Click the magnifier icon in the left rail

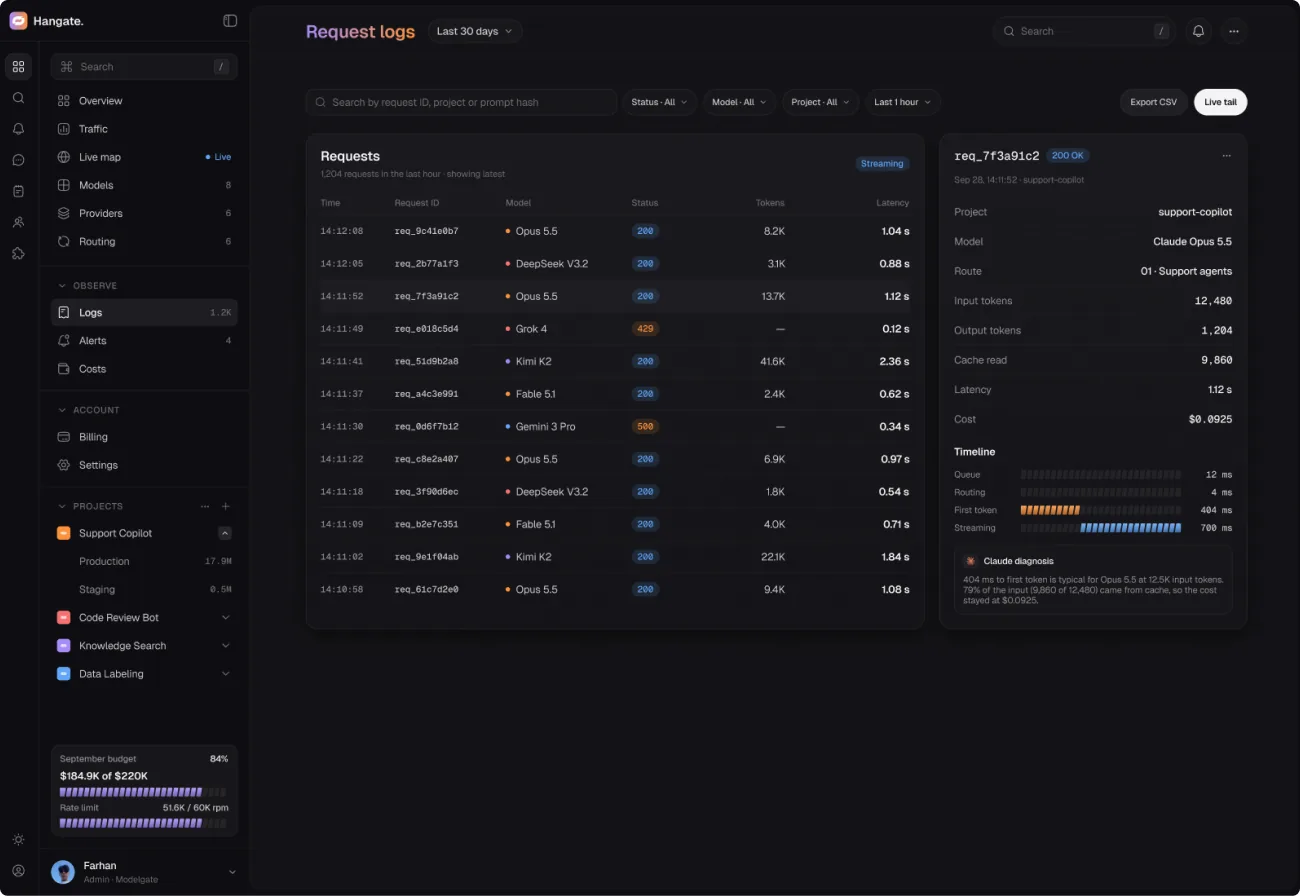(18, 98)
